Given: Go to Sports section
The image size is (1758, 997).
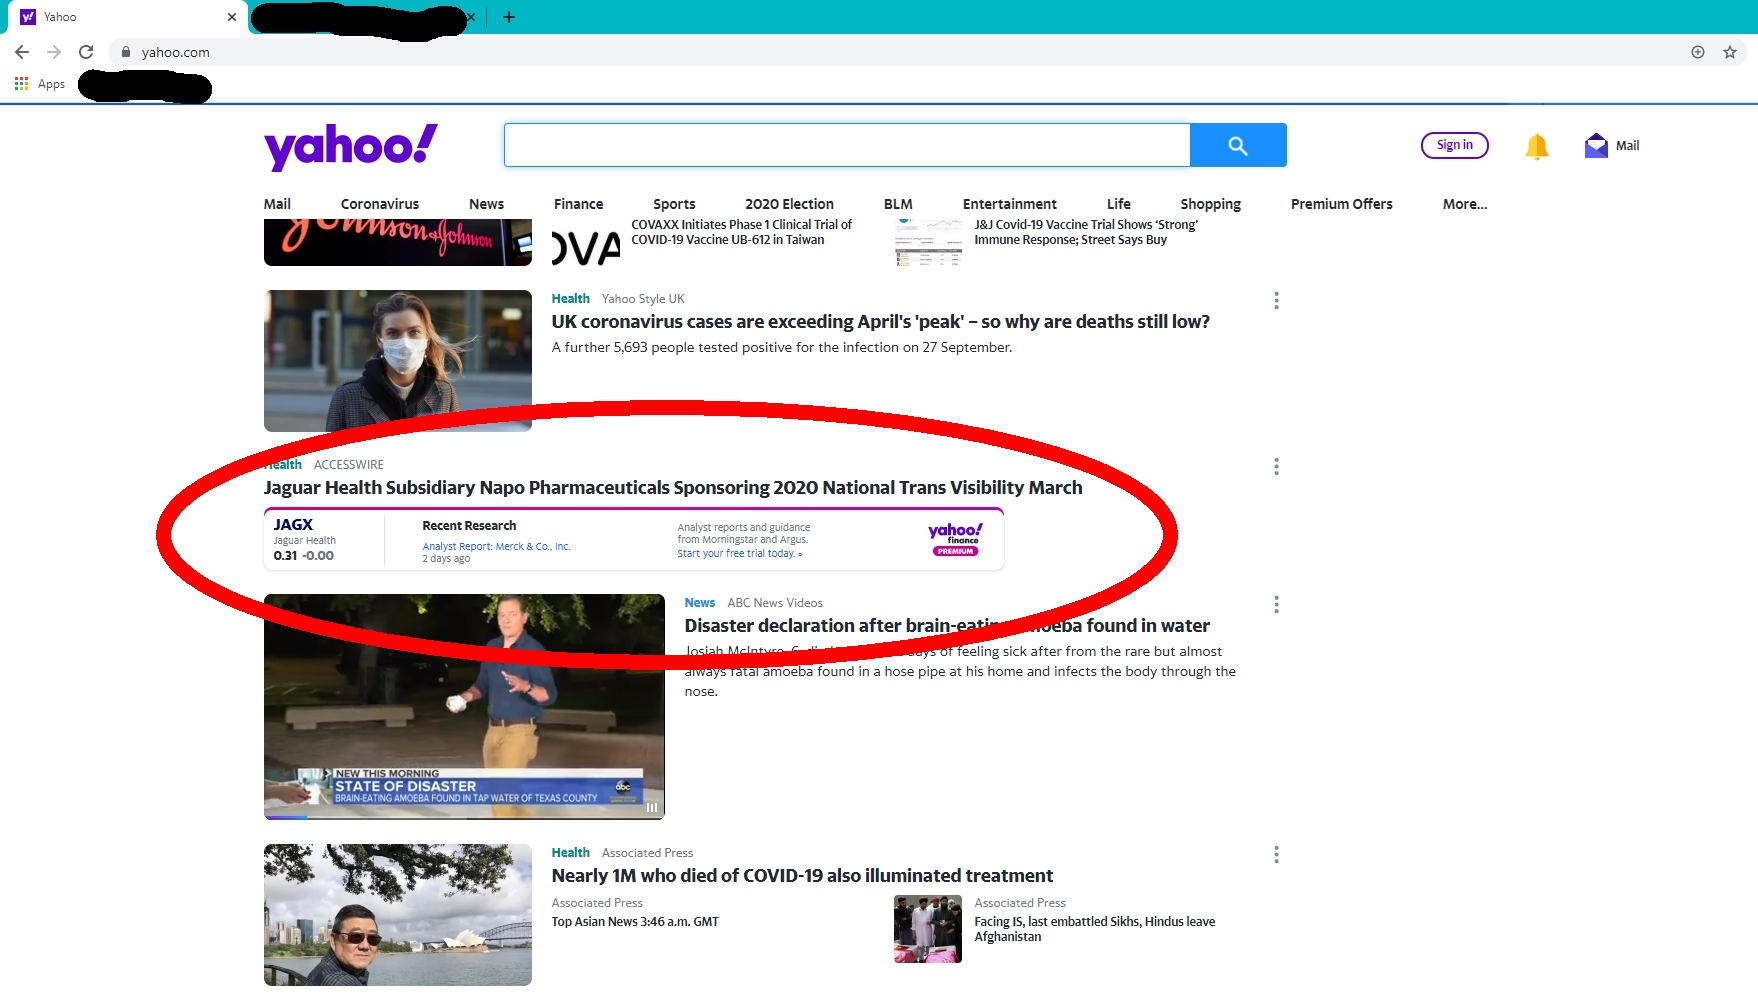Looking at the screenshot, I should tap(674, 204).
